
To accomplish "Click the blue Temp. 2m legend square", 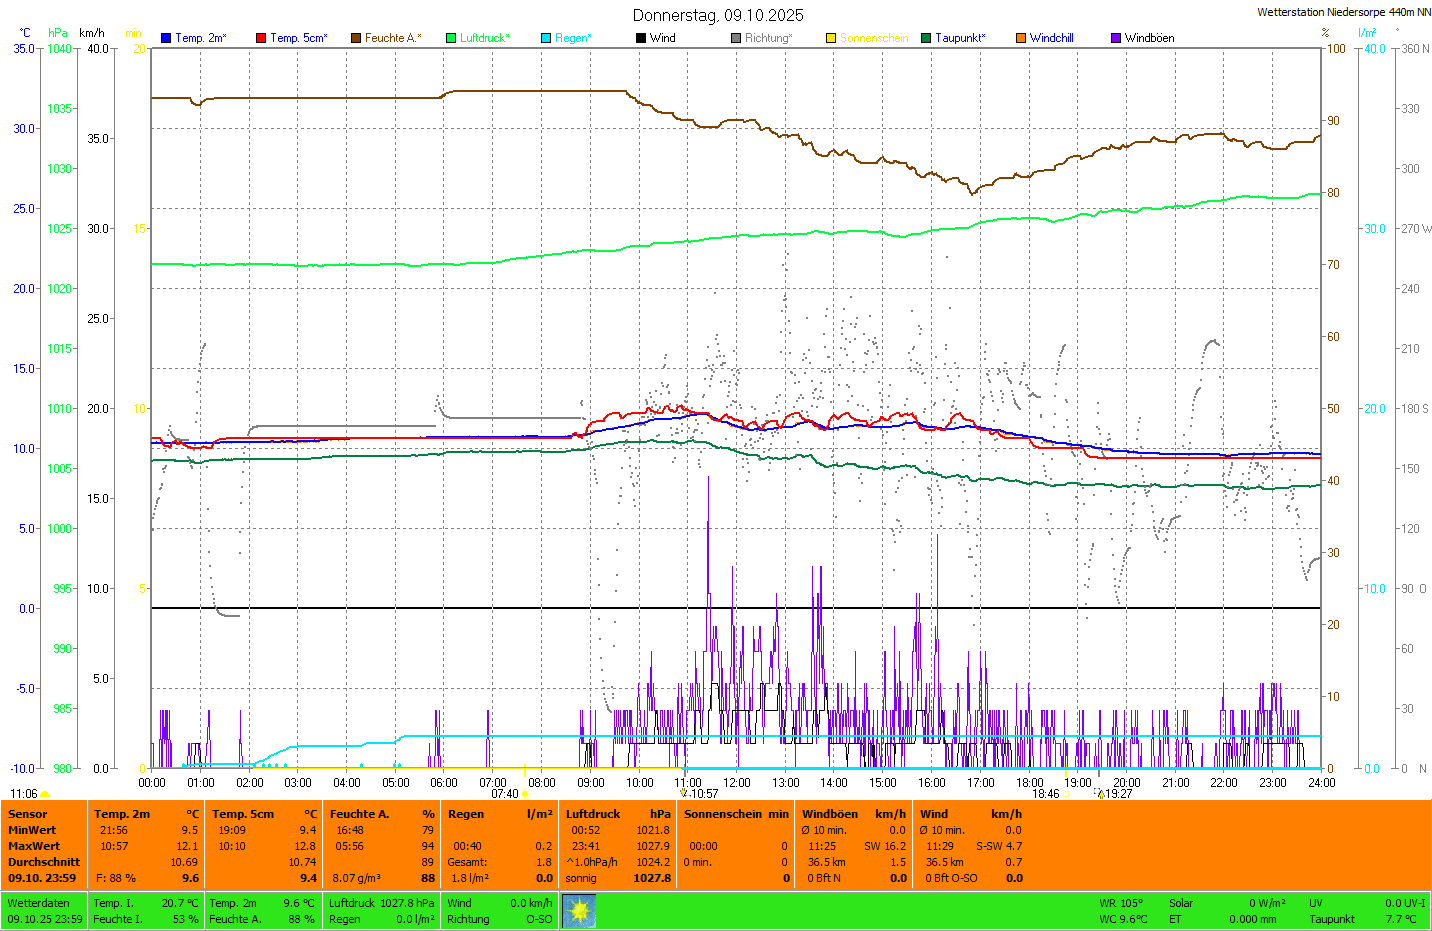I will (x=166, y=38).
